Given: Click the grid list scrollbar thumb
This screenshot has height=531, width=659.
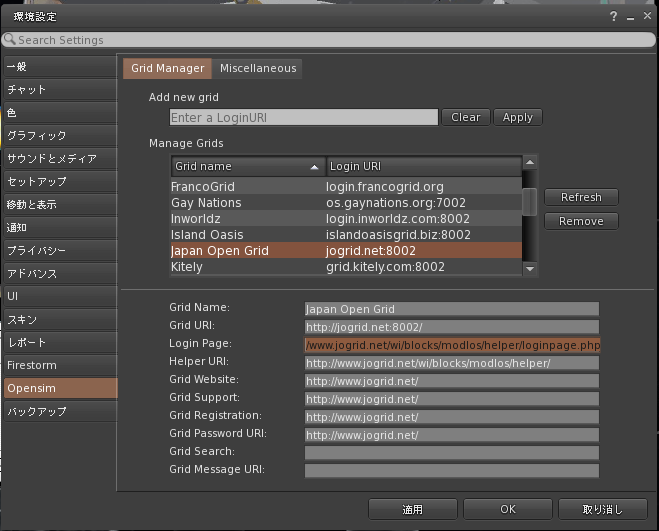Looking at the screenshot, I should click(529, 202).
